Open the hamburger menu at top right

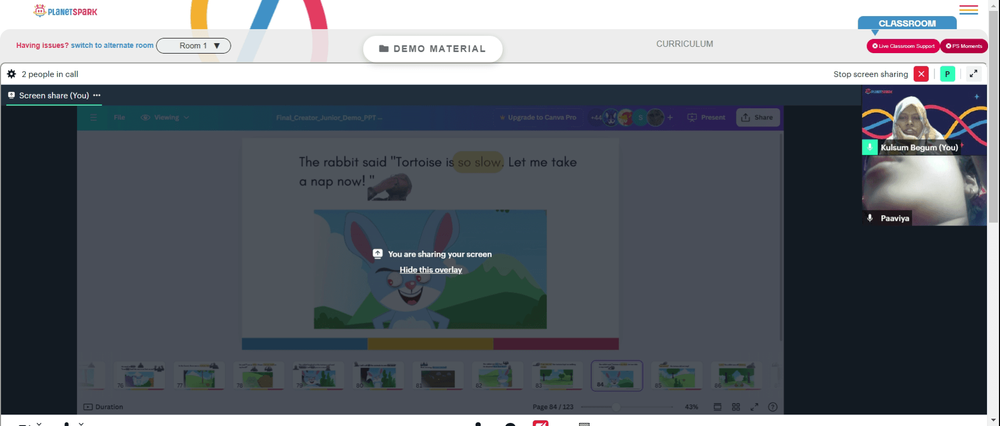pos(968,10)
